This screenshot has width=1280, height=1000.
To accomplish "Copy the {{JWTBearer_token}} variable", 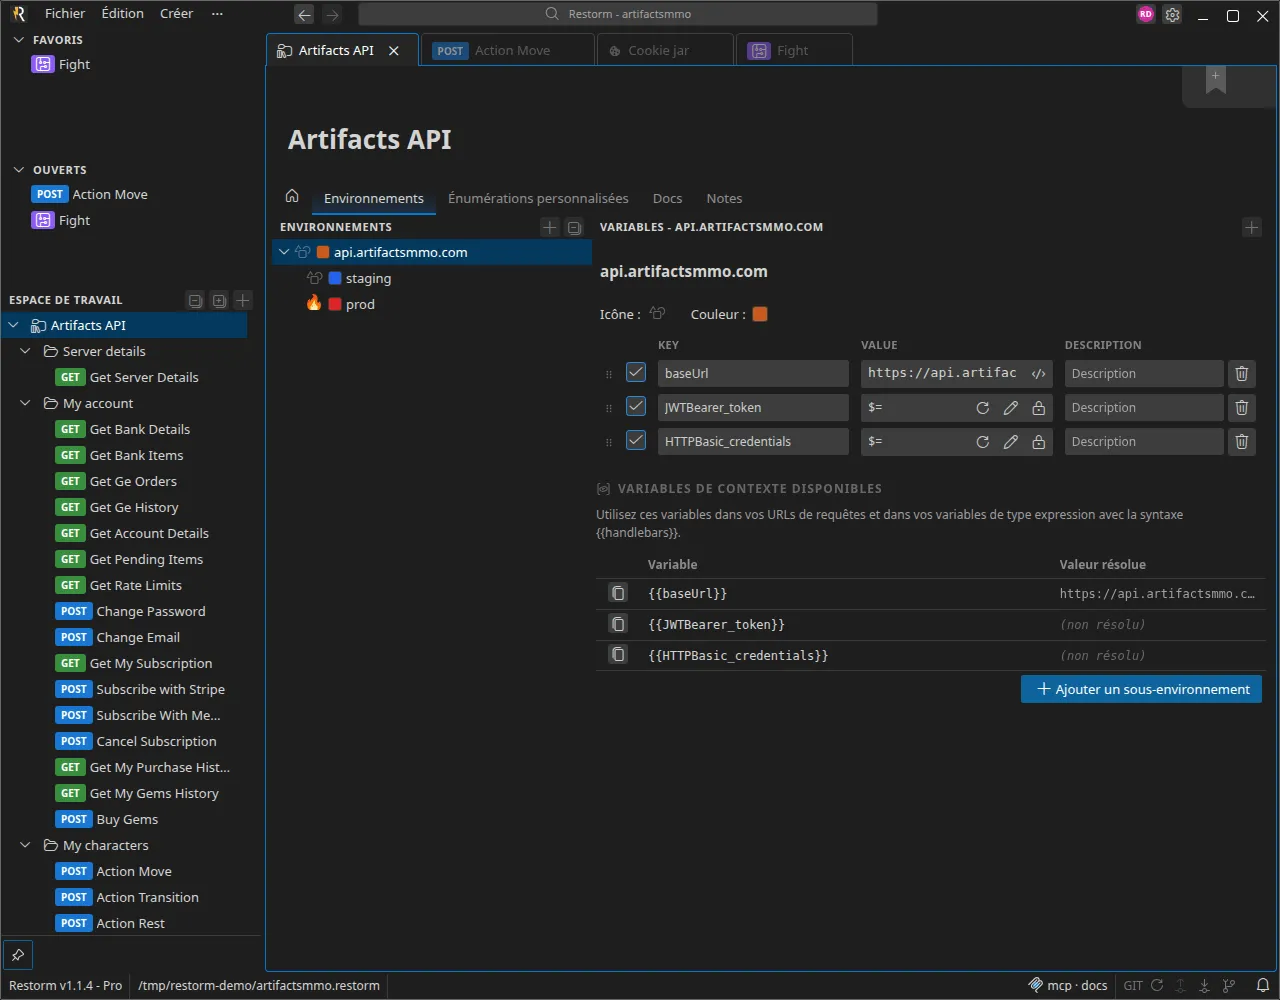I will coord(619,625).
